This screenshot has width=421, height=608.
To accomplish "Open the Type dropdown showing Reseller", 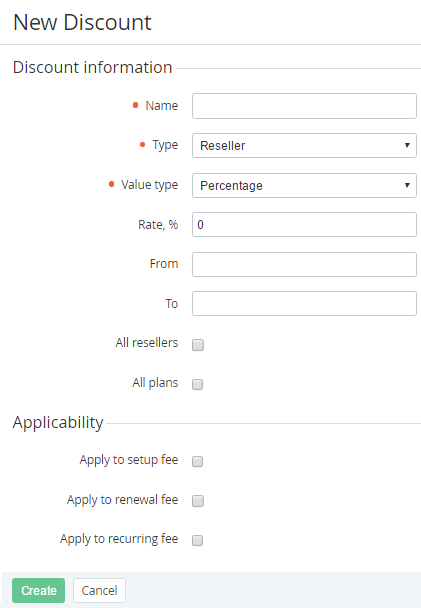I will pos(304,145).
